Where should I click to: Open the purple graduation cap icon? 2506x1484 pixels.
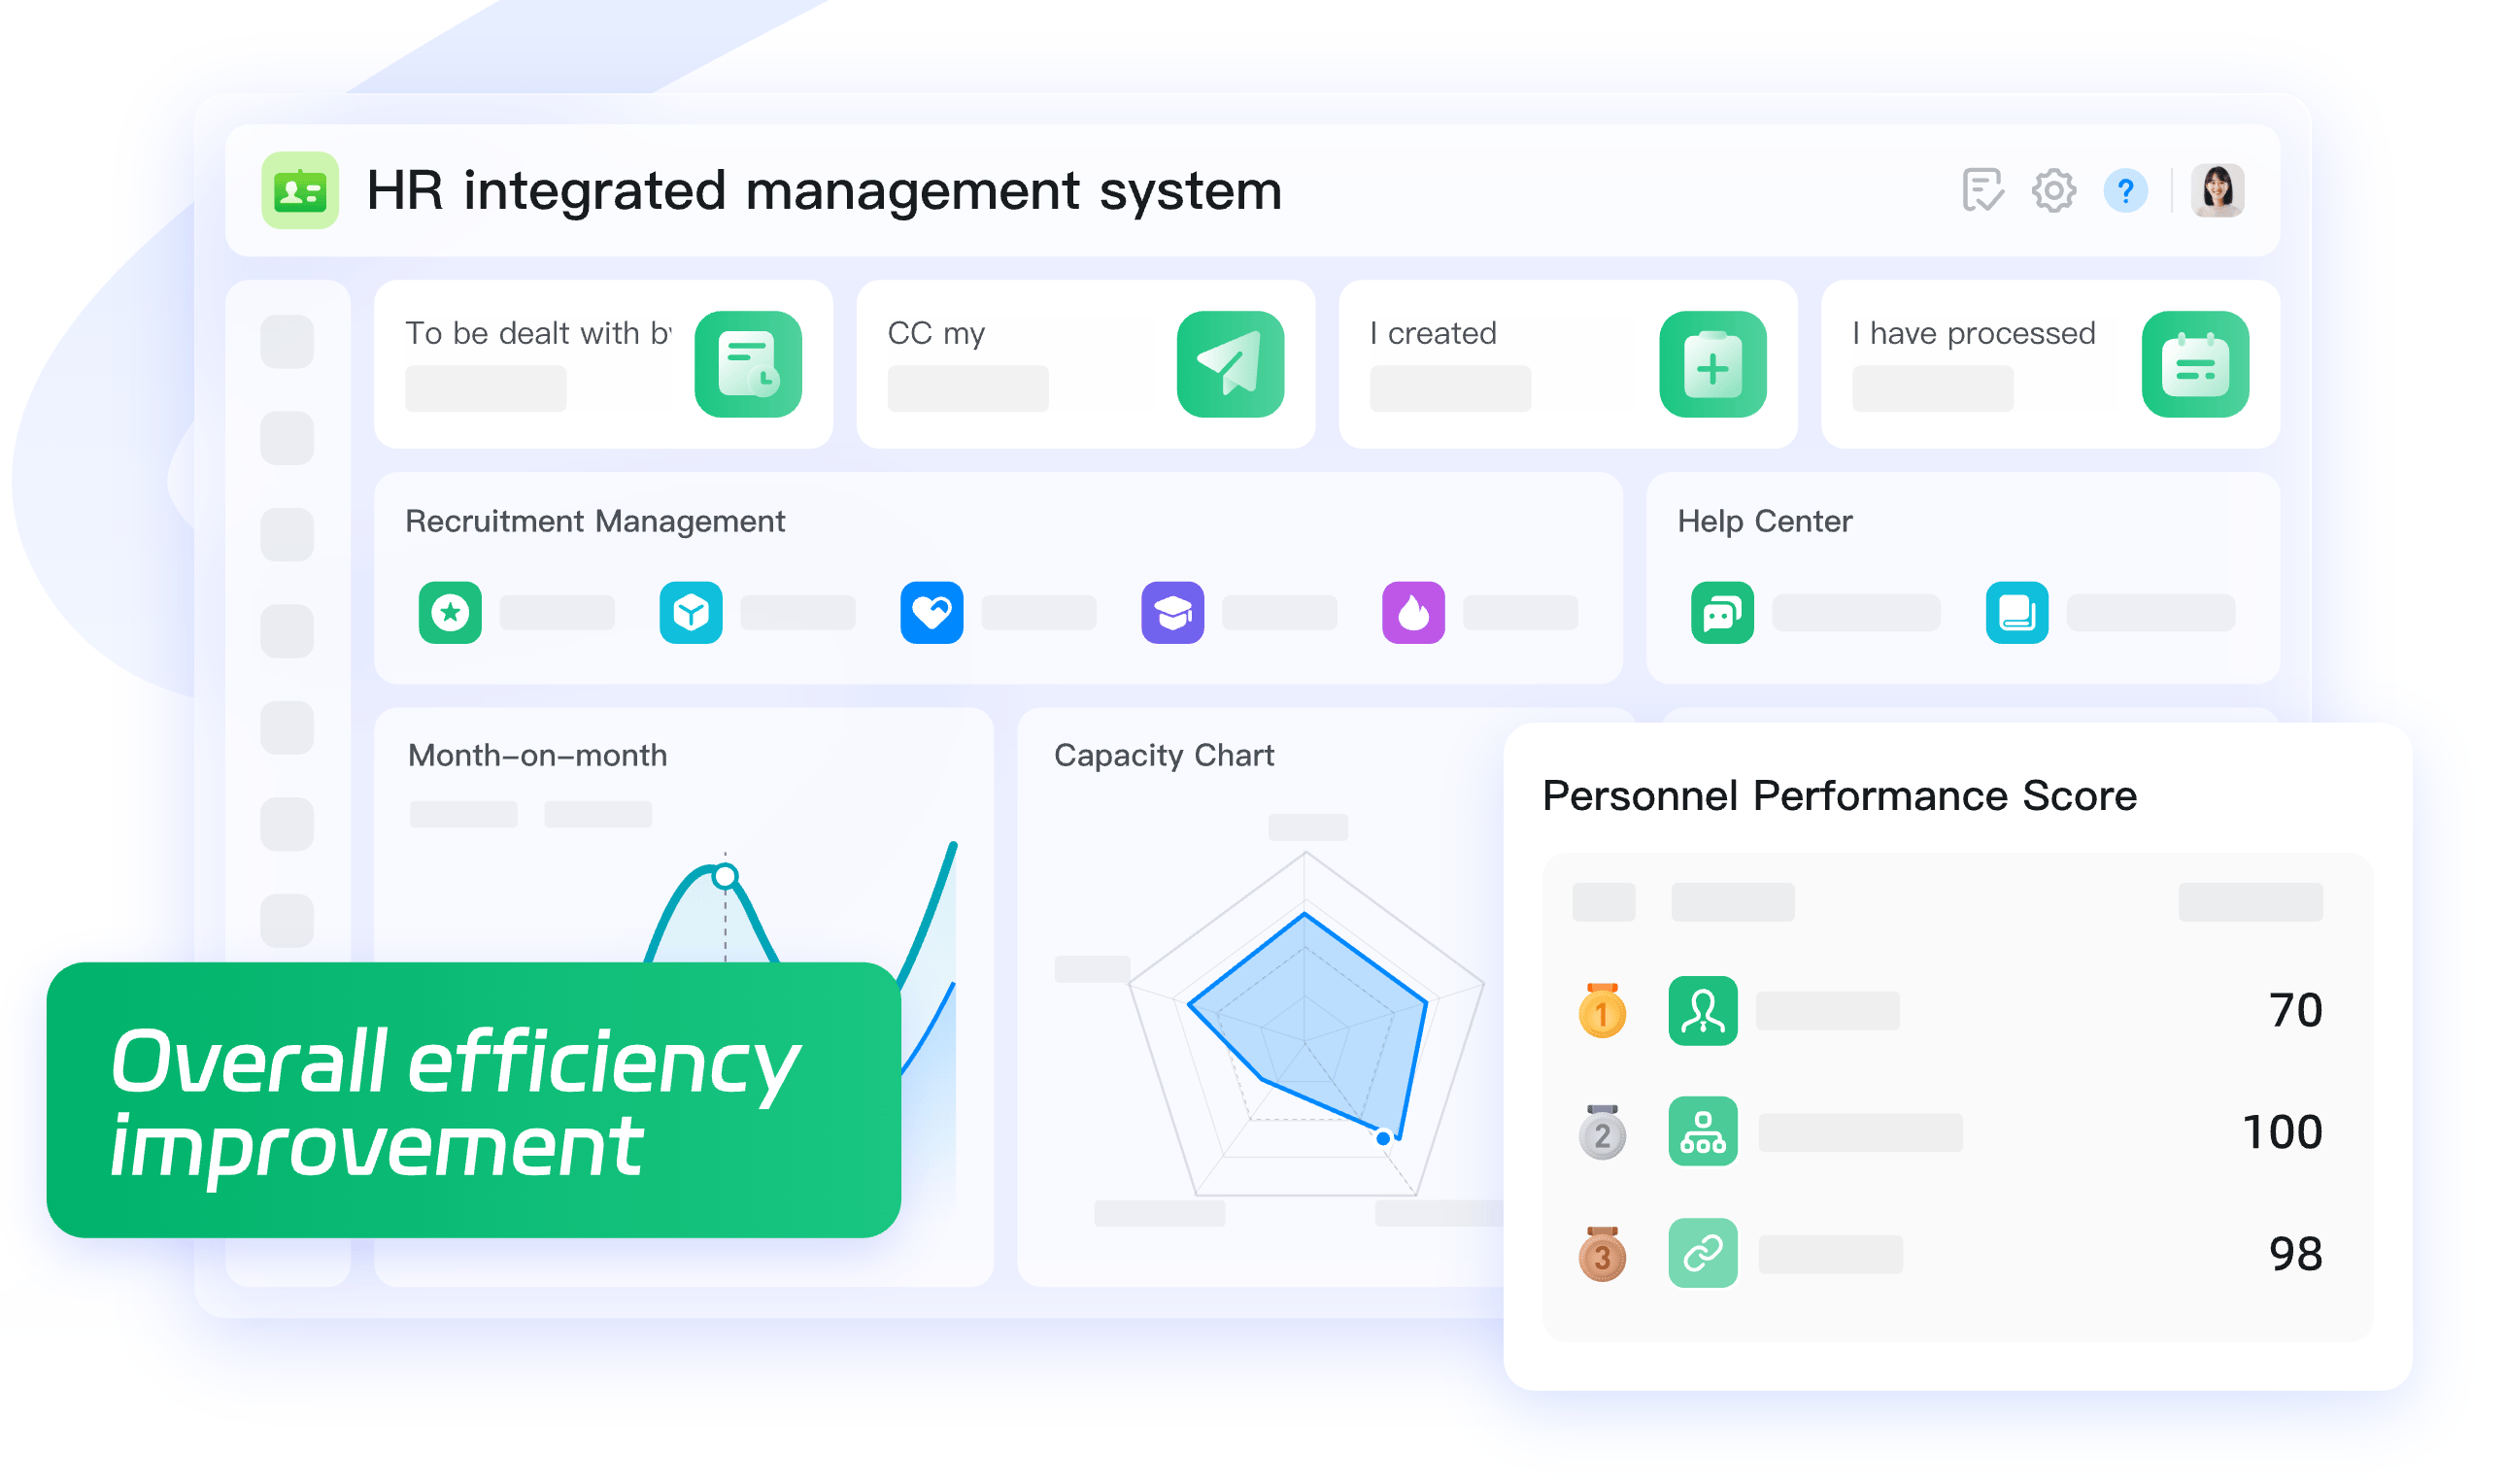1172,612
